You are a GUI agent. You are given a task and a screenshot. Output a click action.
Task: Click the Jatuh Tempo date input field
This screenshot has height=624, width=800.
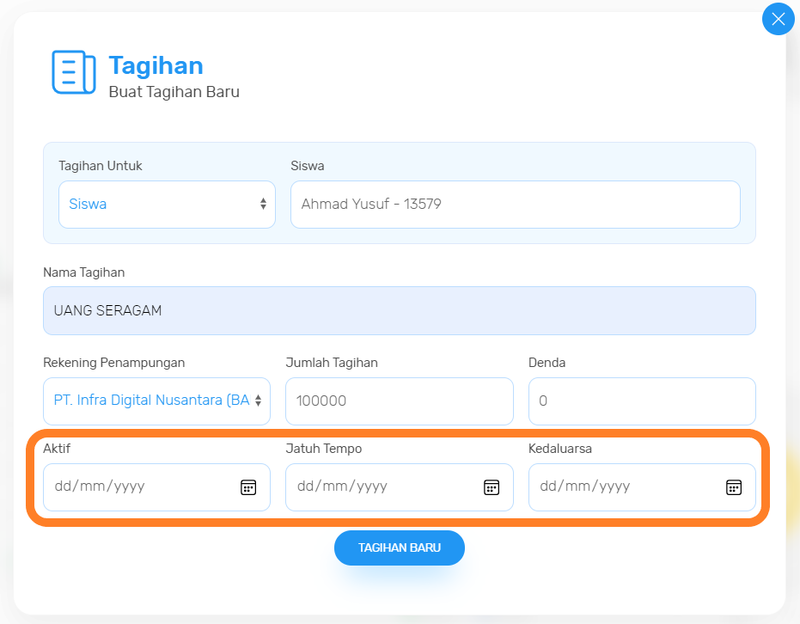pos(399,487)
